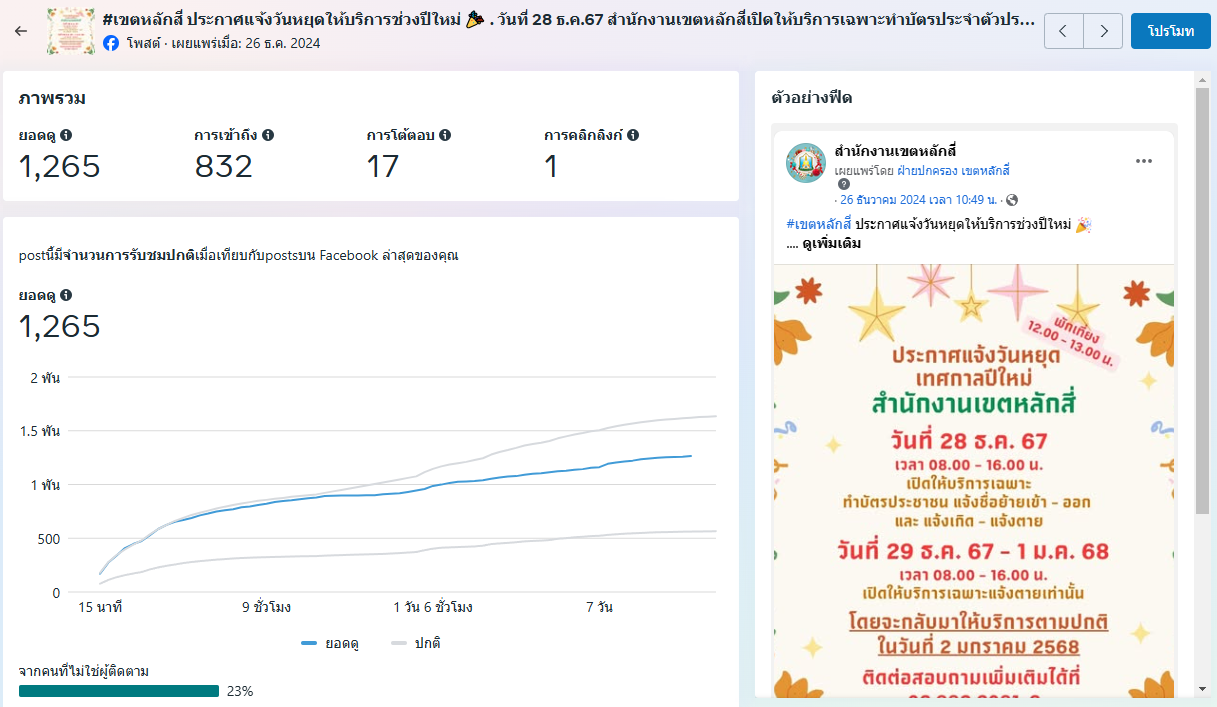The image size is (1217, 707).
Task: Click the post thumbnail in the header
Action: pyautogui.click(x=70, y=31)
